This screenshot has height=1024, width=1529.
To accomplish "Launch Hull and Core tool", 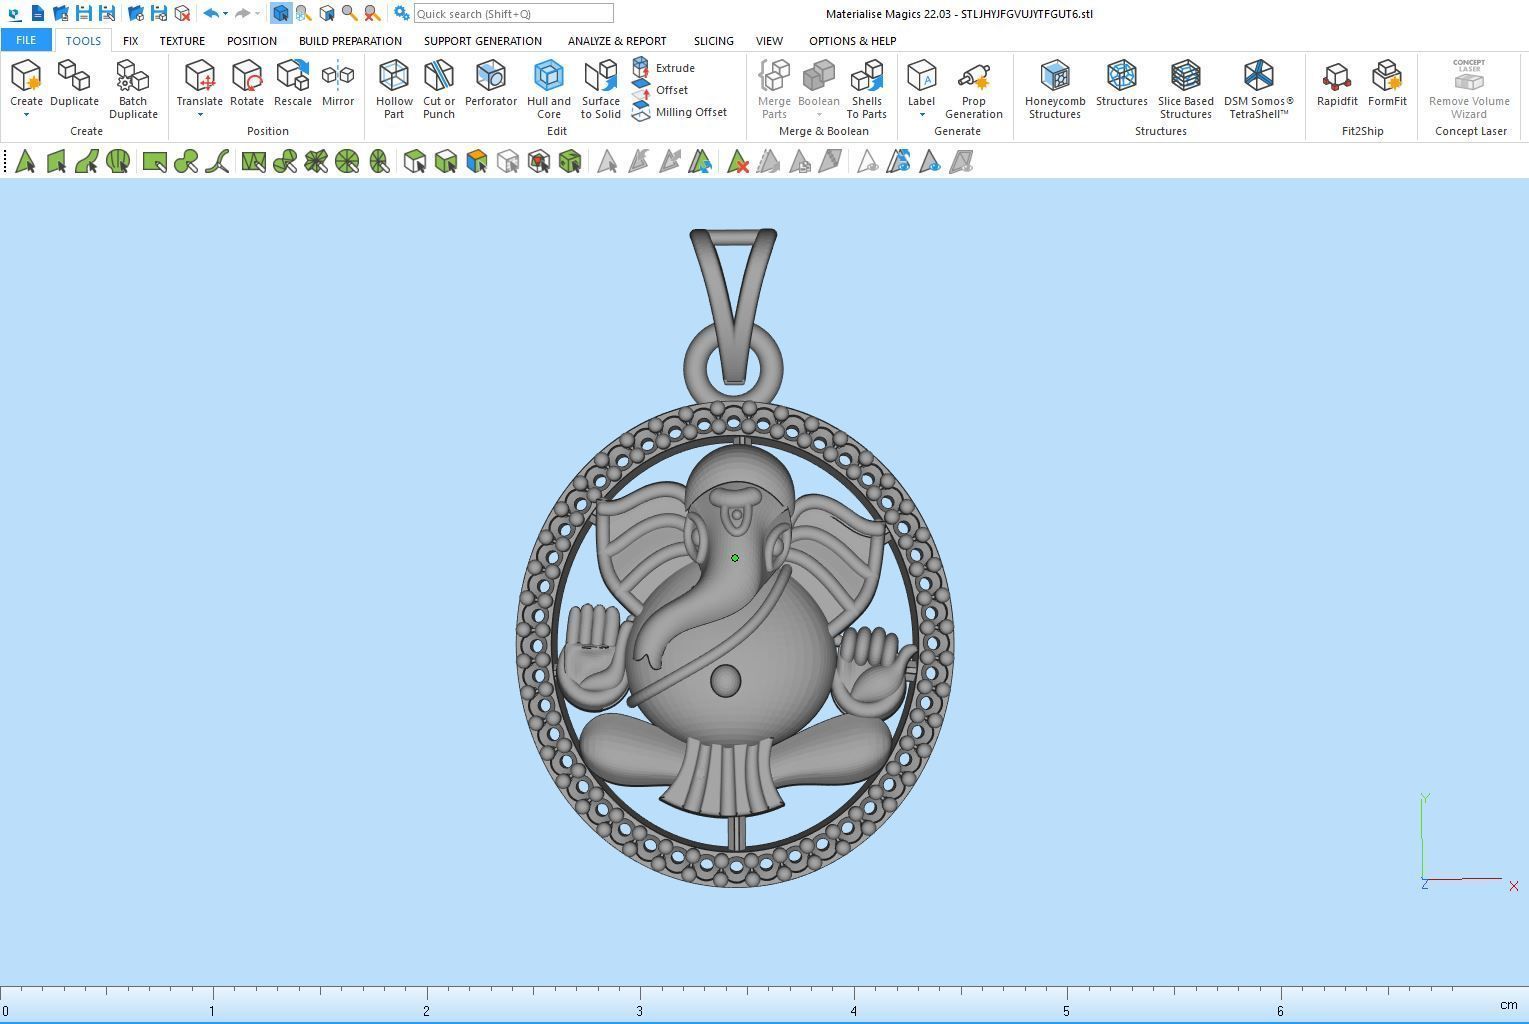I will 549,89.
